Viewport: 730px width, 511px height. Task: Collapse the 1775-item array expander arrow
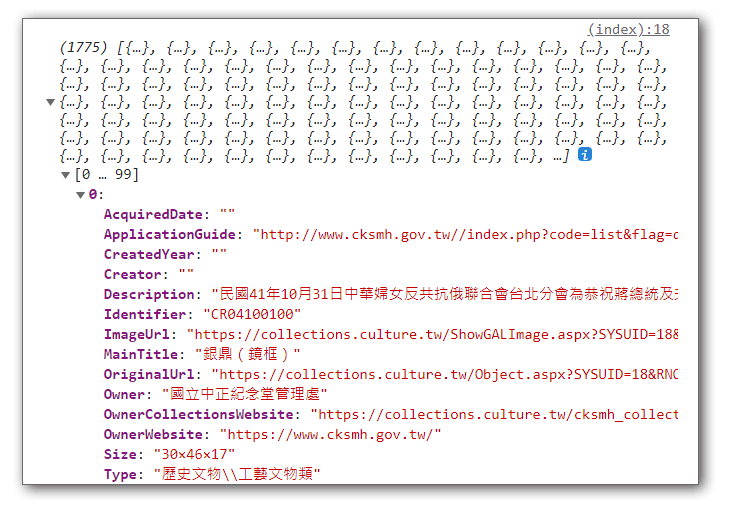pos(51,102)
